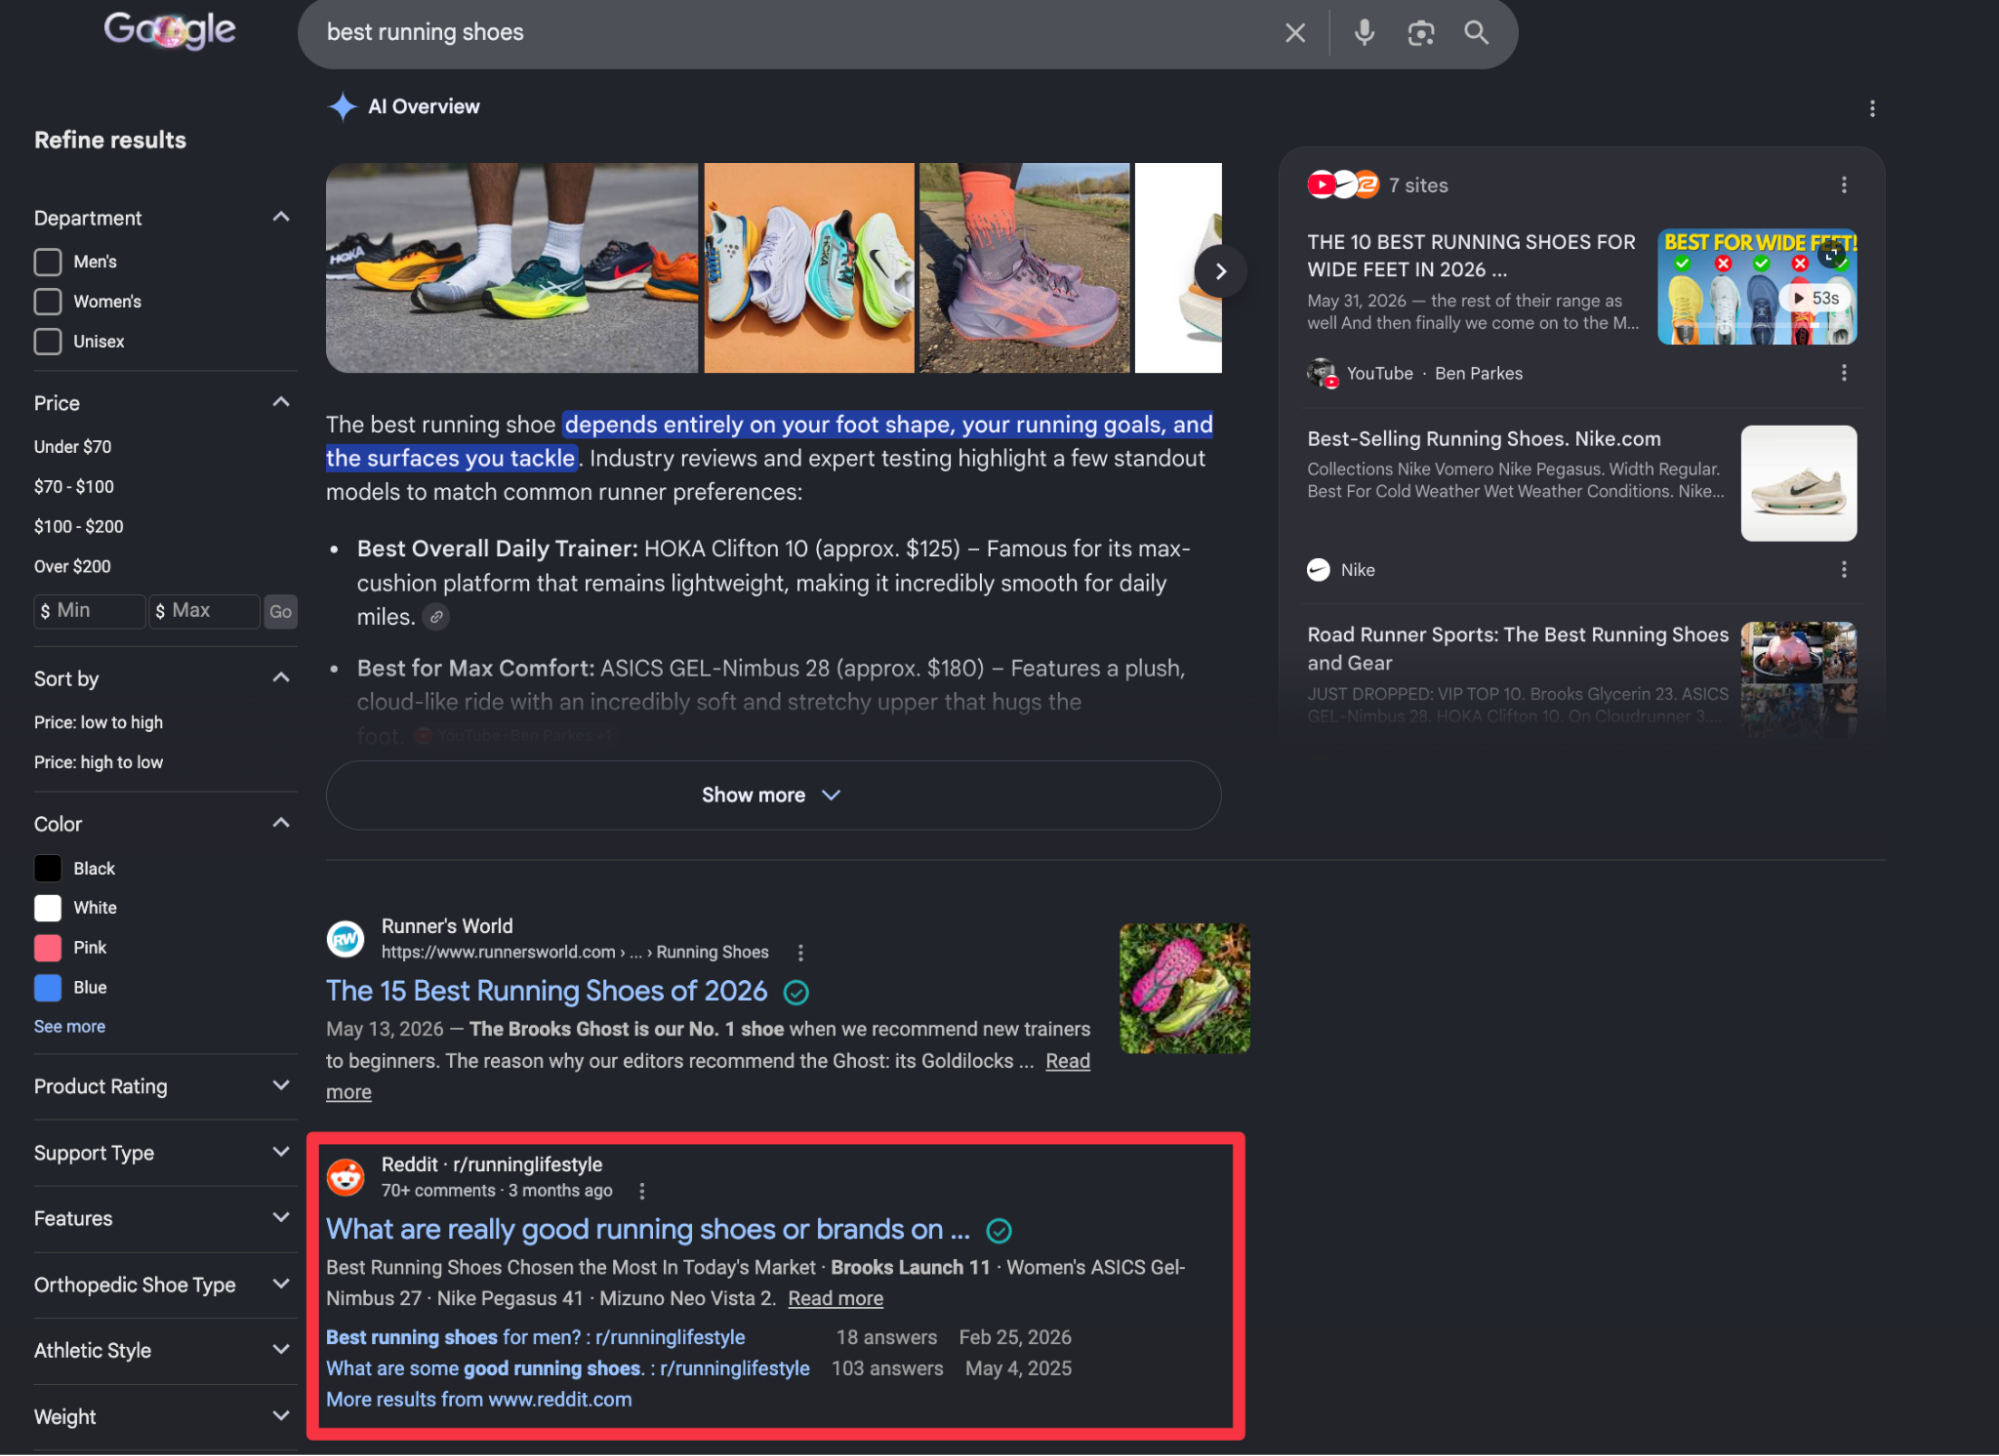This screenshot has height=1456, width=1999.
Task: Click the stacked site icons beside 7 sites
Action: (x=1343, y=185)
